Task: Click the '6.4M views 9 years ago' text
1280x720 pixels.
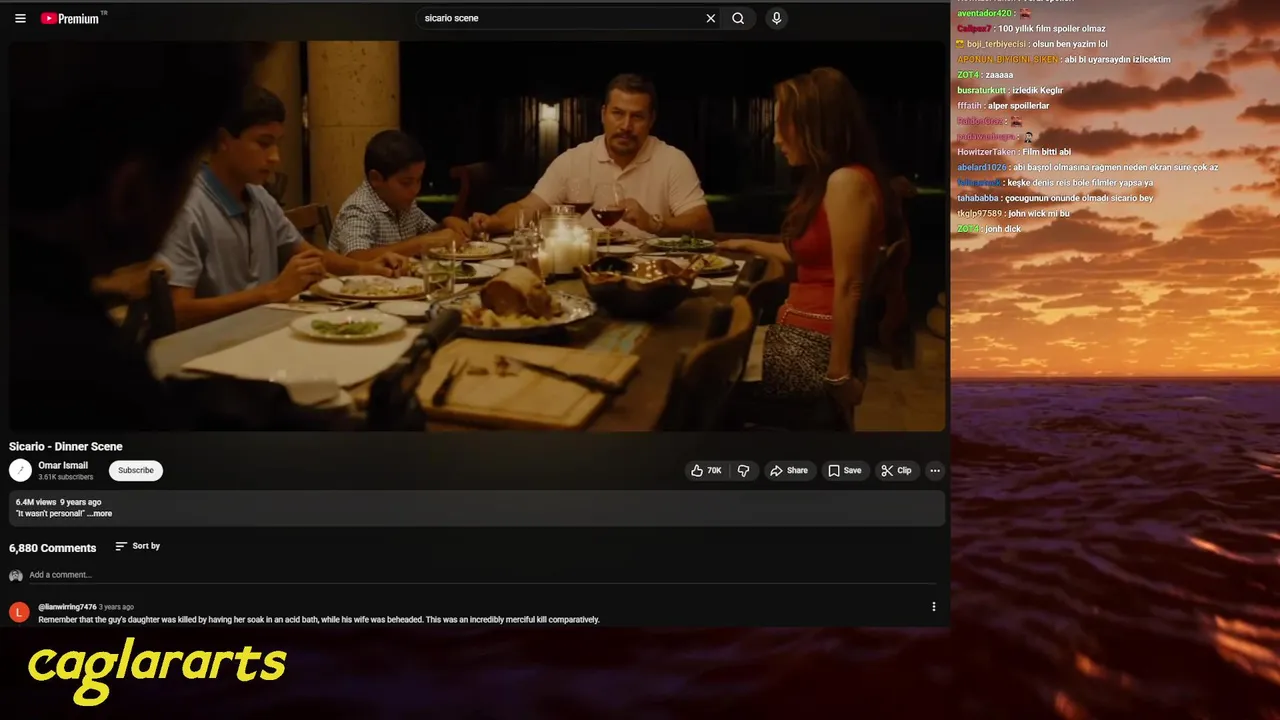Action: [58, 502]
